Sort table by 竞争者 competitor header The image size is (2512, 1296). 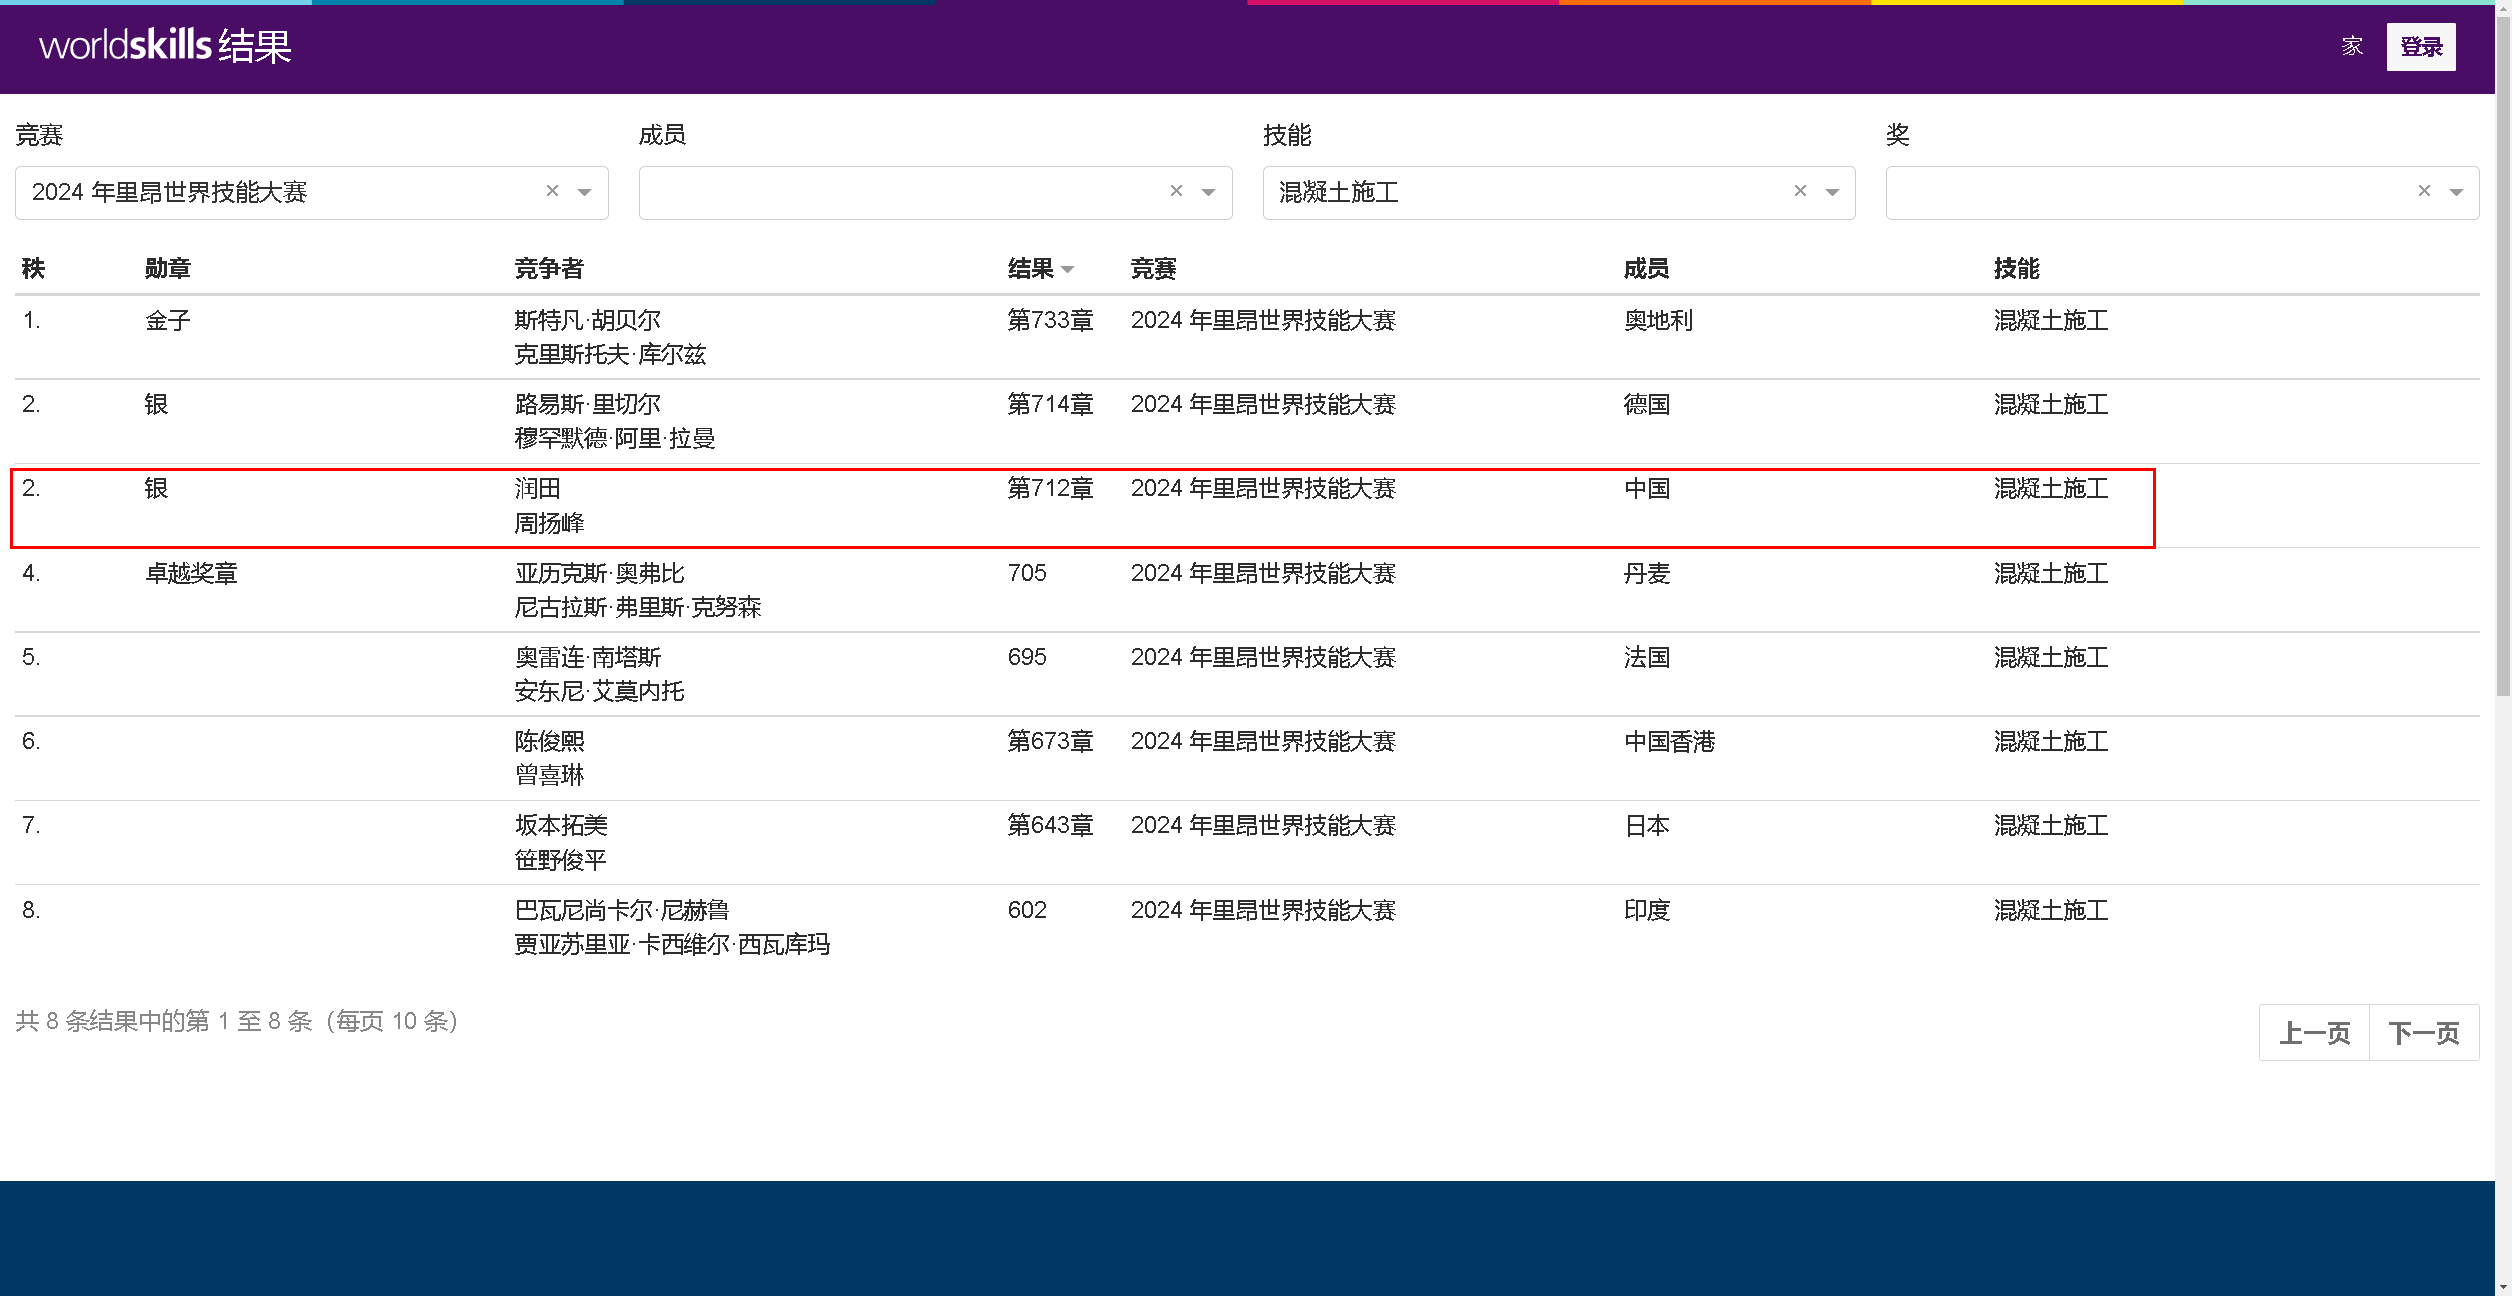[548, 268]
